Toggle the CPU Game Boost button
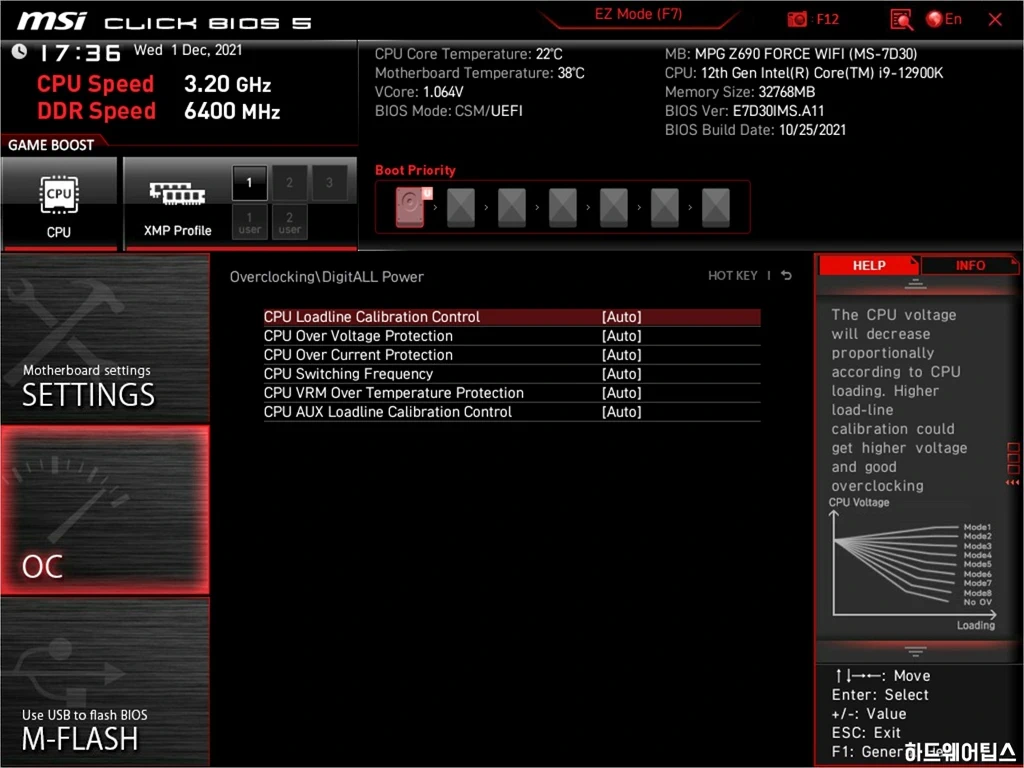Viewport: 1024px width, 768px height. (59, 203)
